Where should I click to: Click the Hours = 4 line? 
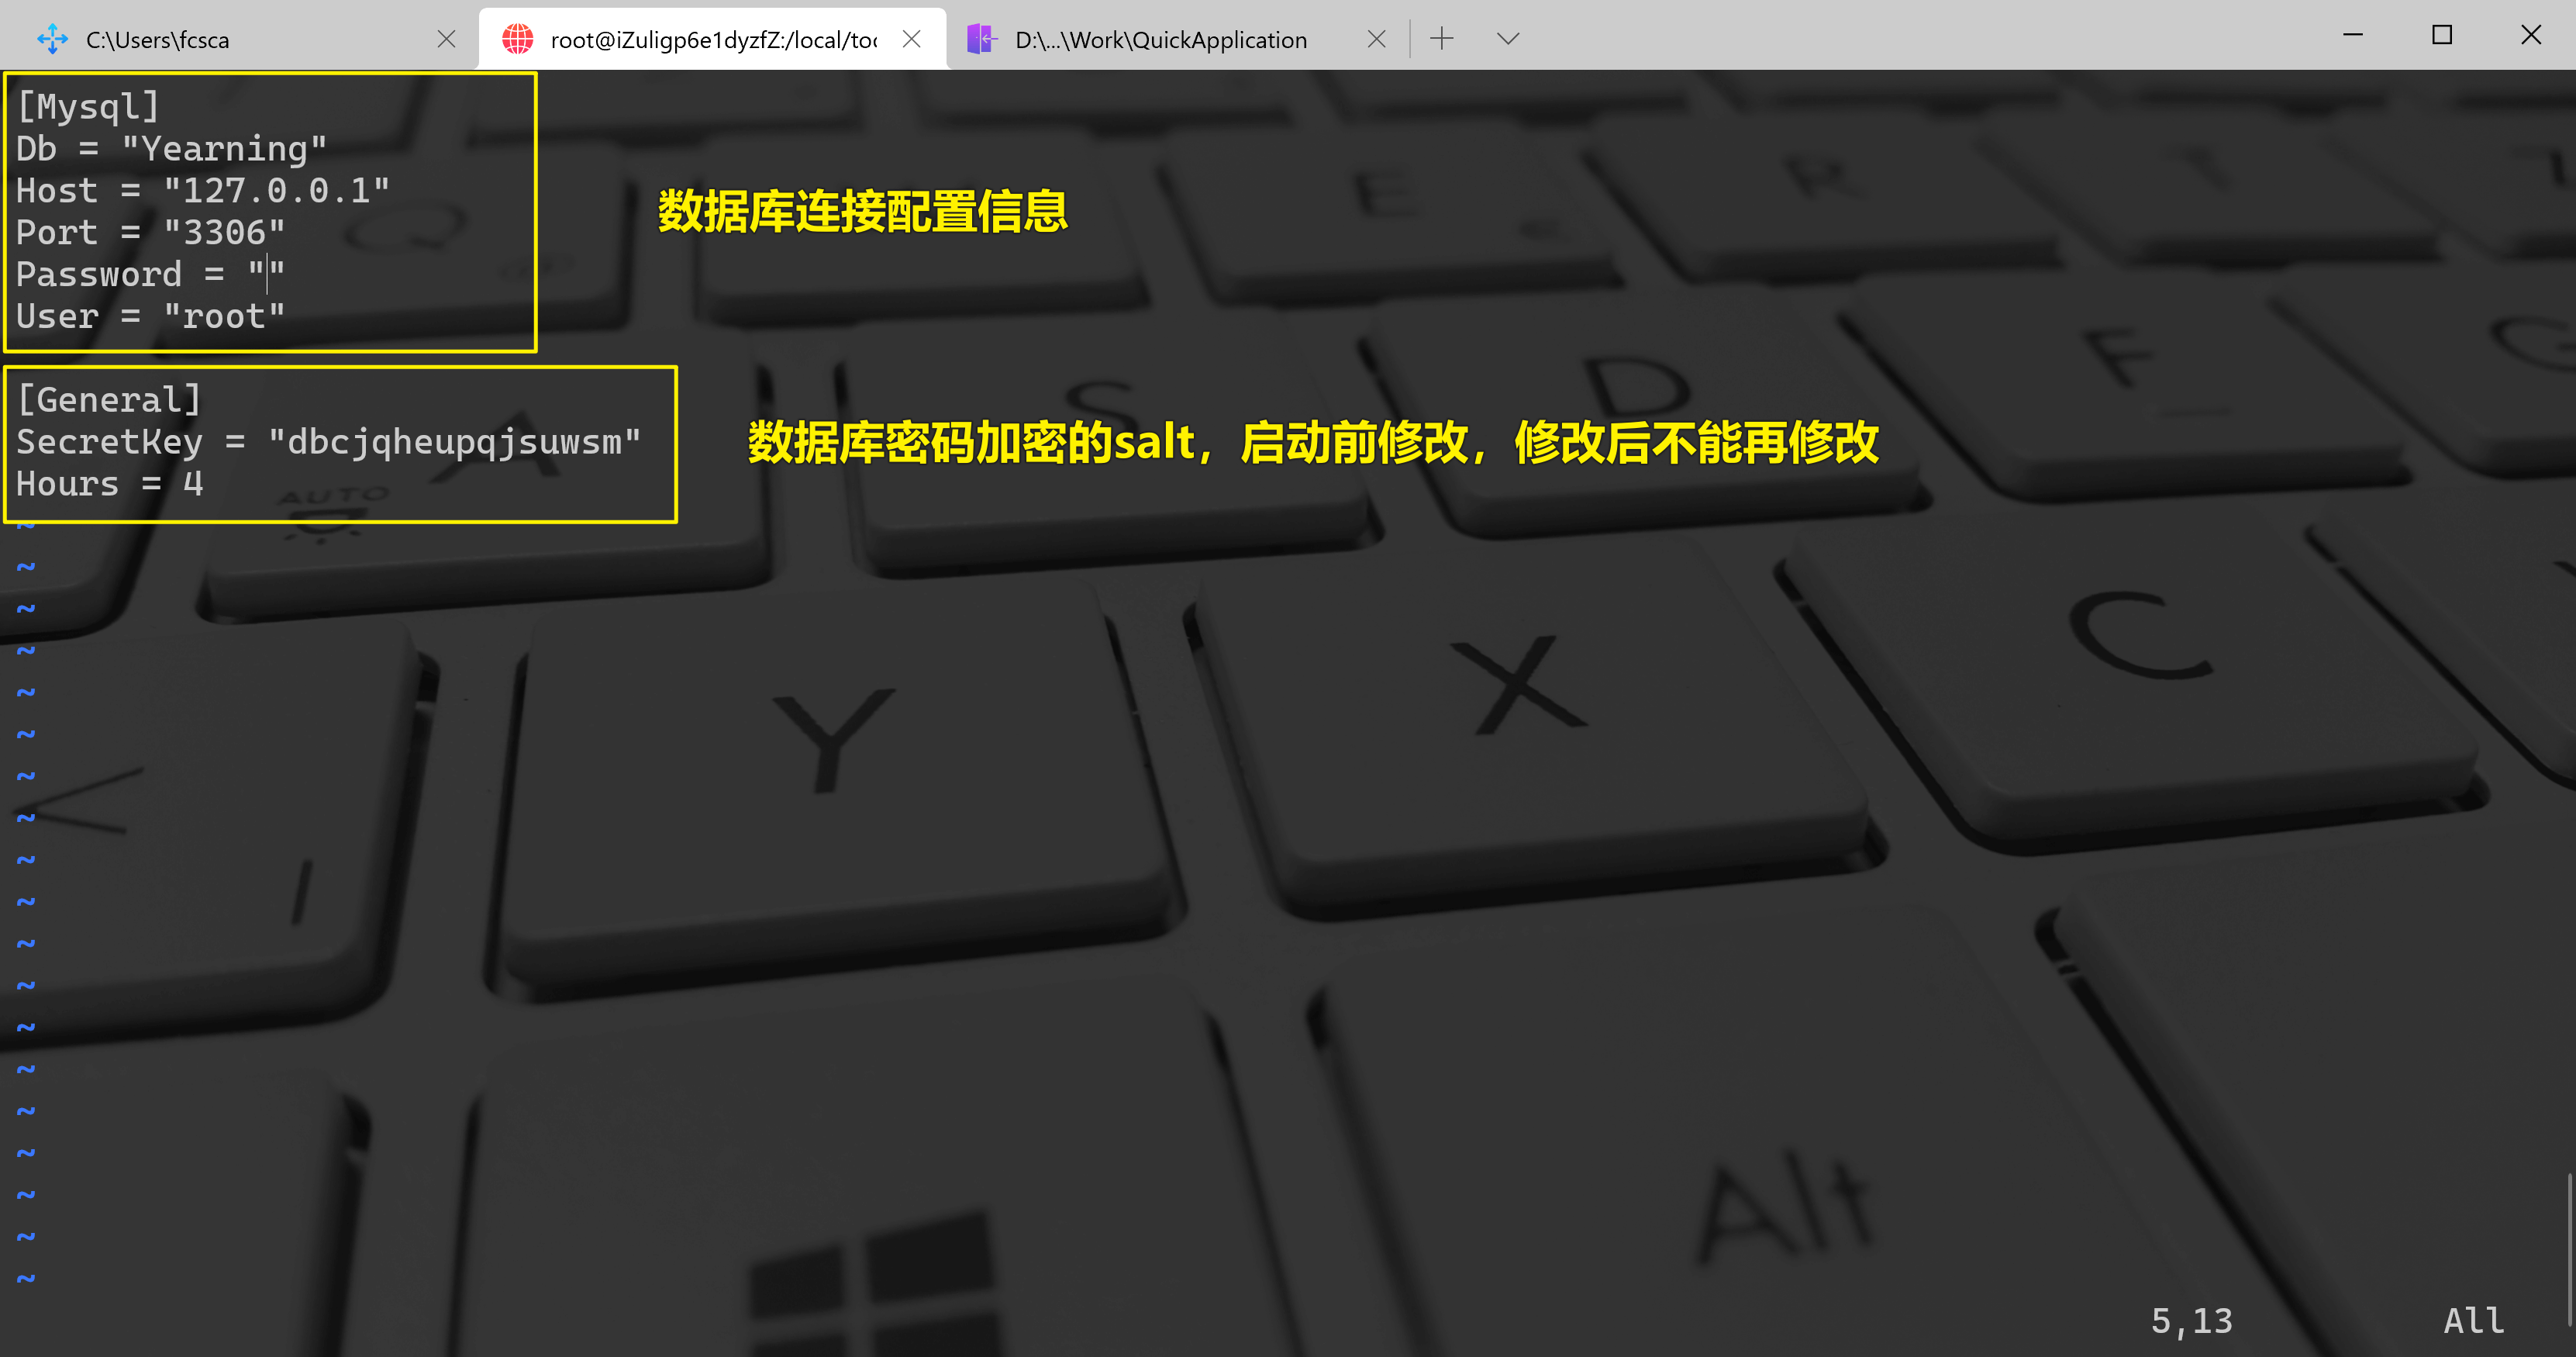110,484
